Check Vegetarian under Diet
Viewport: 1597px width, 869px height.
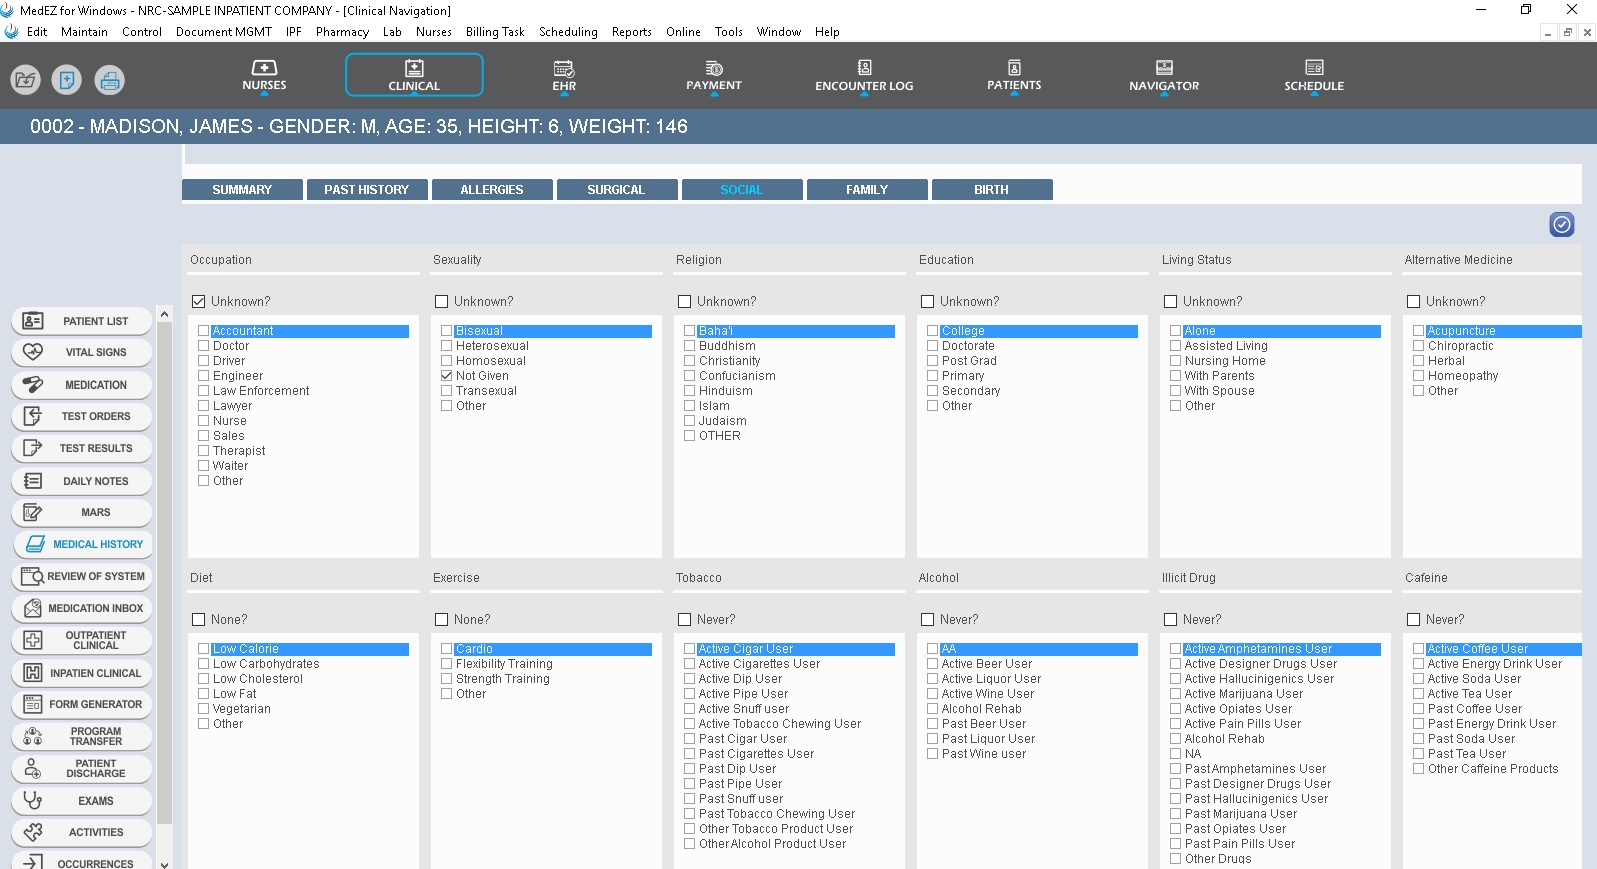click(204, 709)
